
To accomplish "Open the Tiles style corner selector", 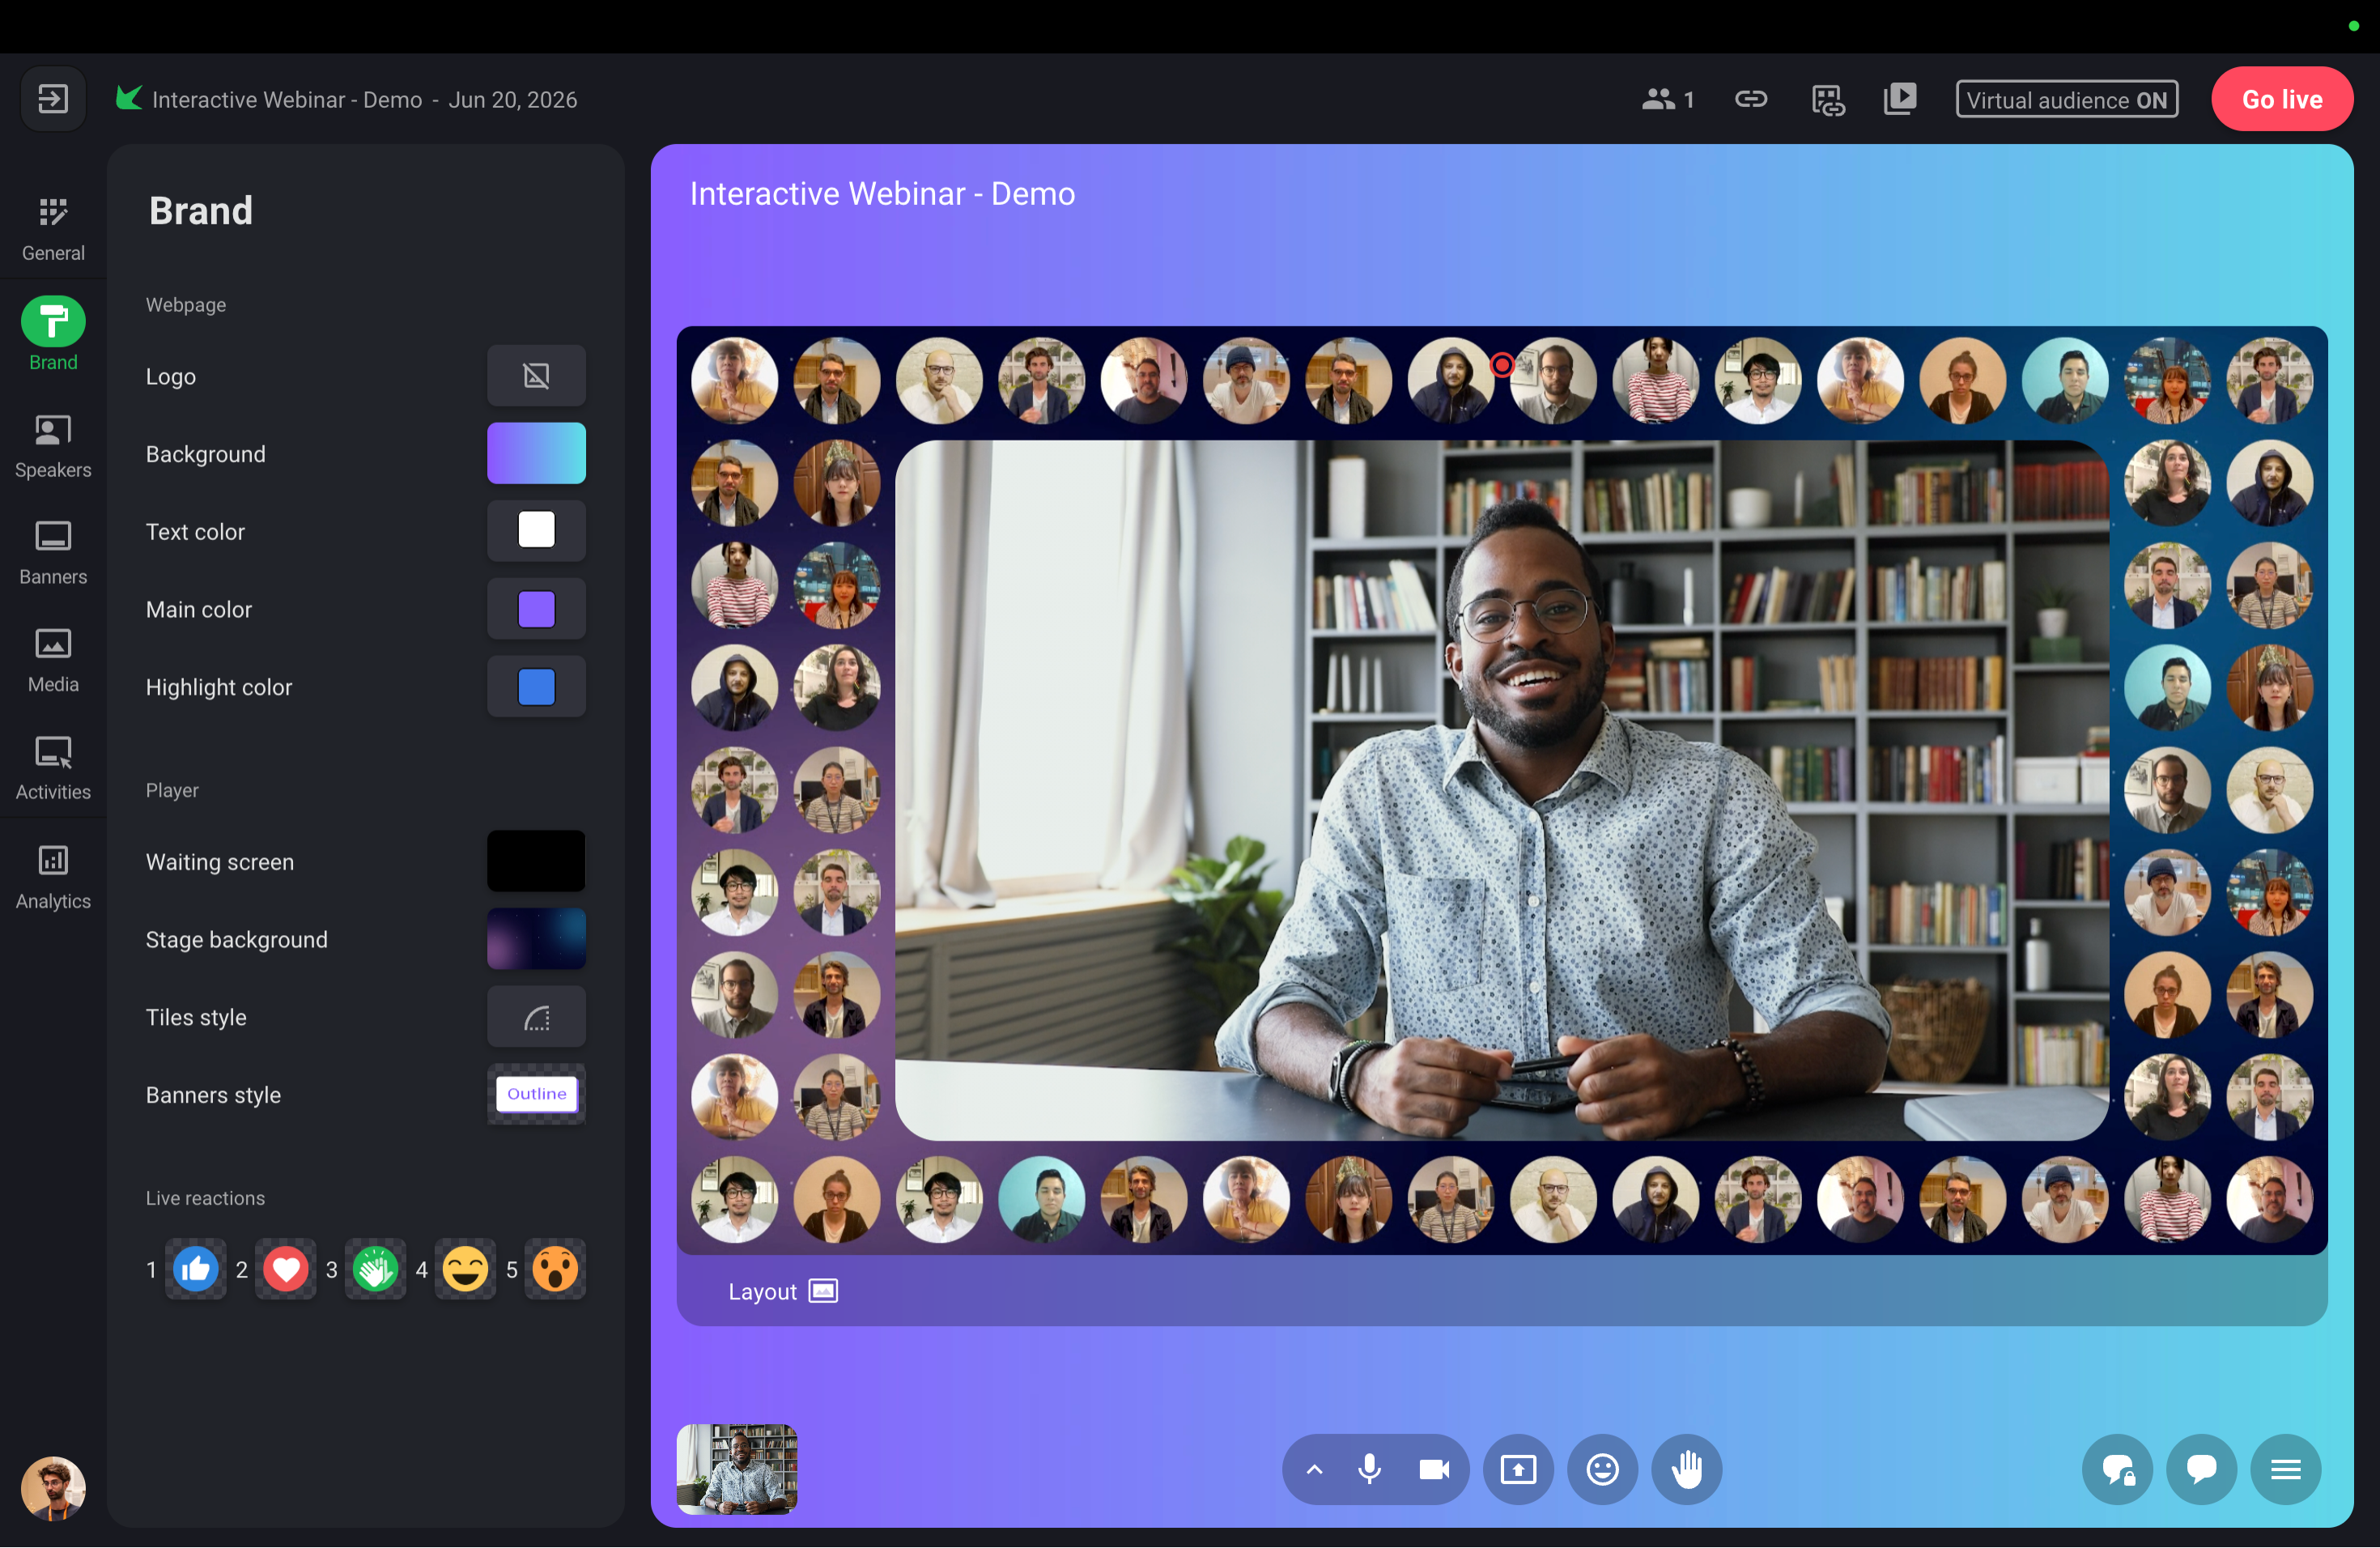I will coord(536,1017).
